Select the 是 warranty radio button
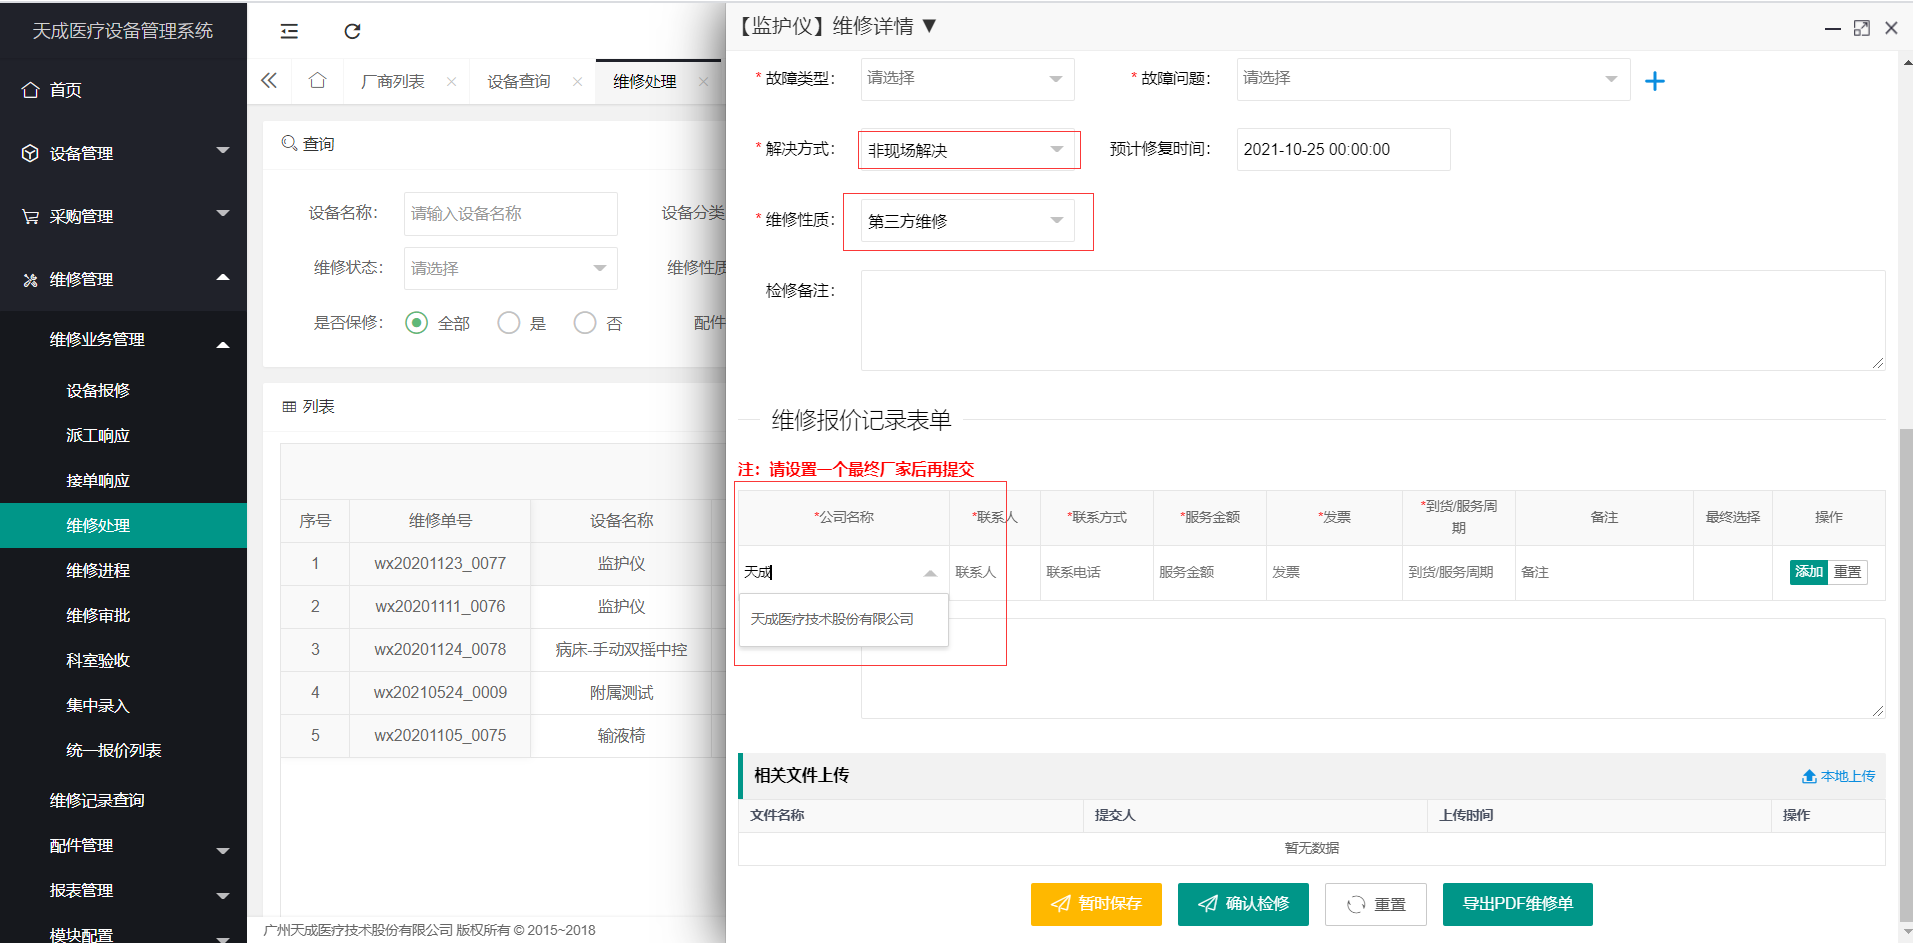 (x=509, y=323)
